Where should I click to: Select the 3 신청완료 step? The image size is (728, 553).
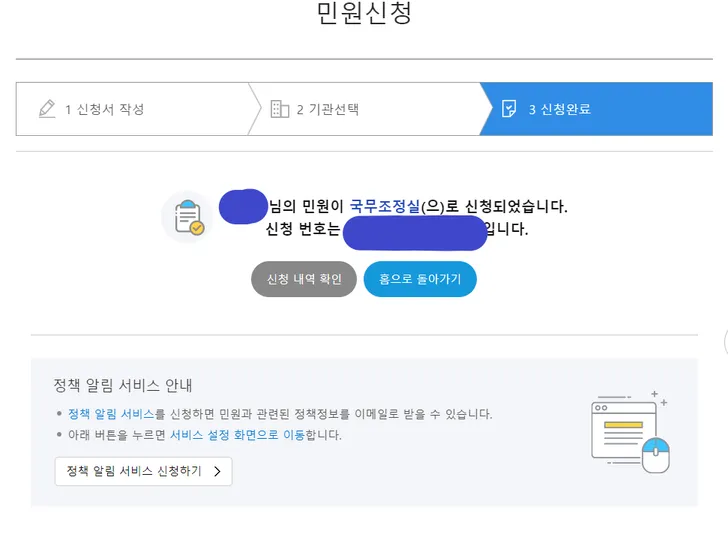(x=596, y=109)
